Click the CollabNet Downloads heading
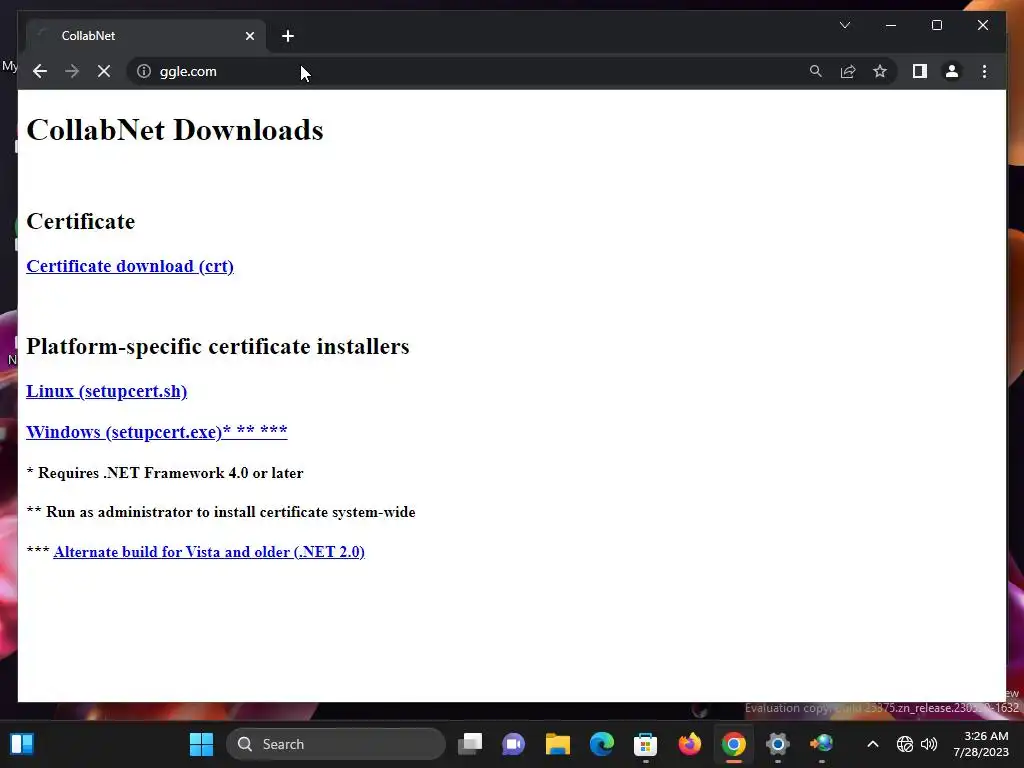This screenshot has width=1024, height=768. click(175, 130)
